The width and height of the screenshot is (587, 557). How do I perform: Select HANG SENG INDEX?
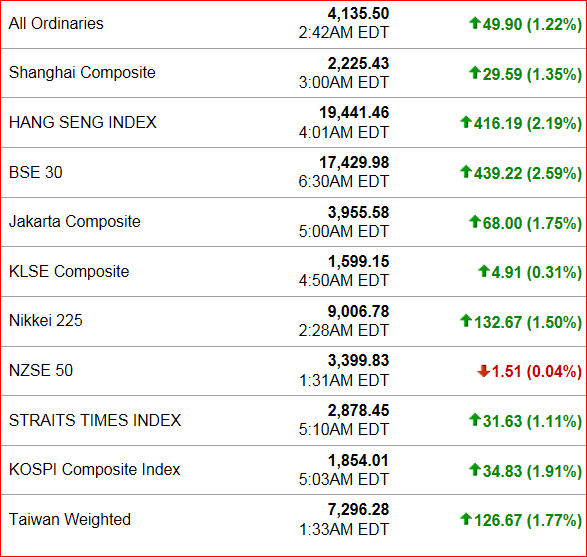83,122
